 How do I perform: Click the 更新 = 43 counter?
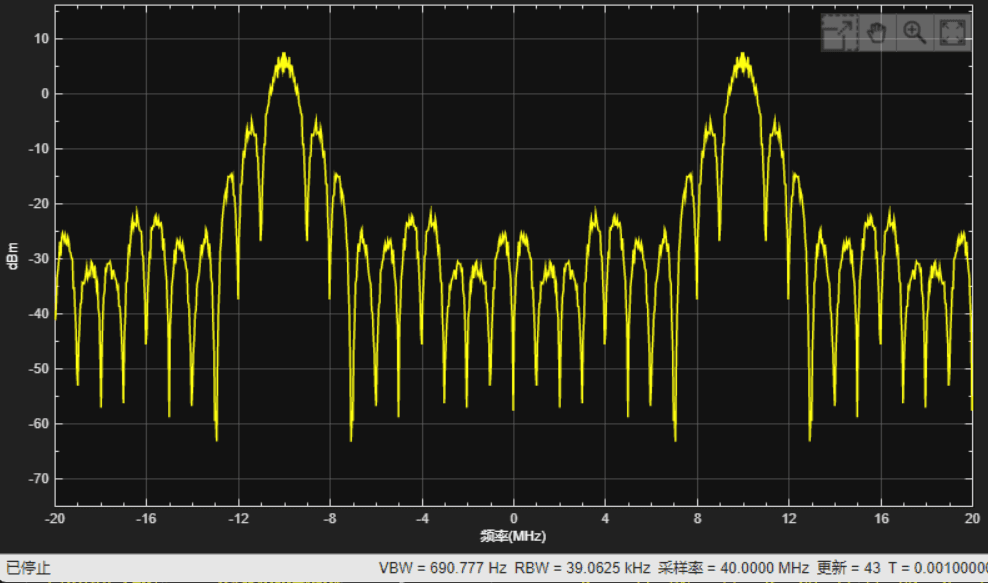pyautogui.click(x=848, y=568)
